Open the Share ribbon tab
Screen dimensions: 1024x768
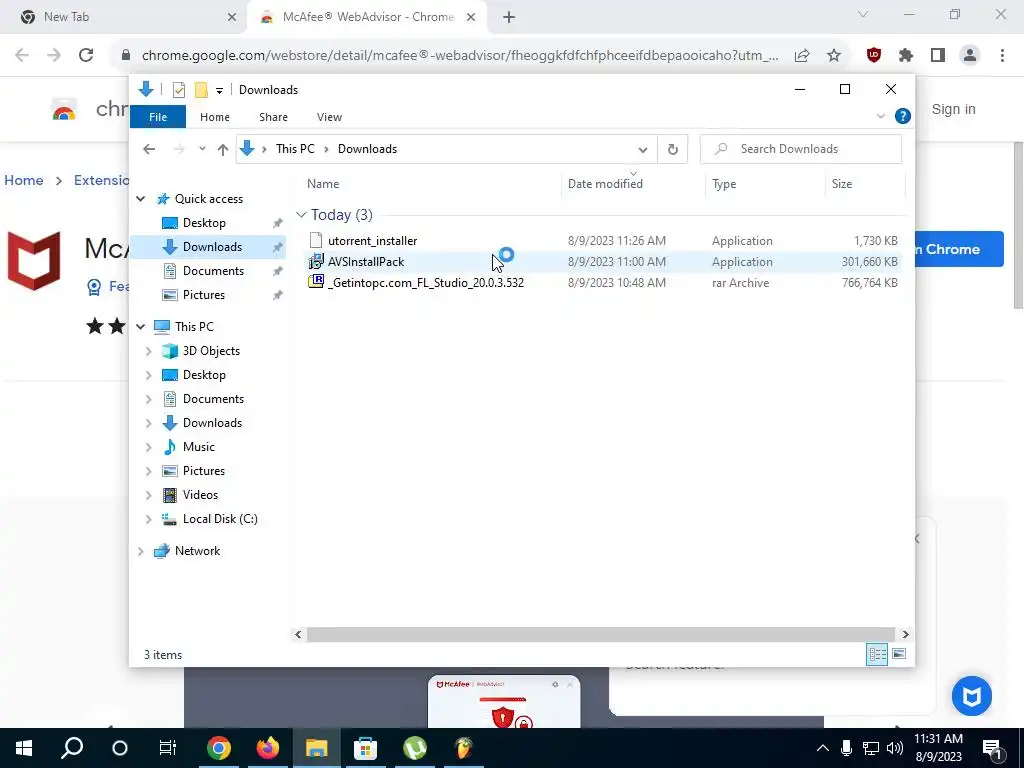point(273,117)
